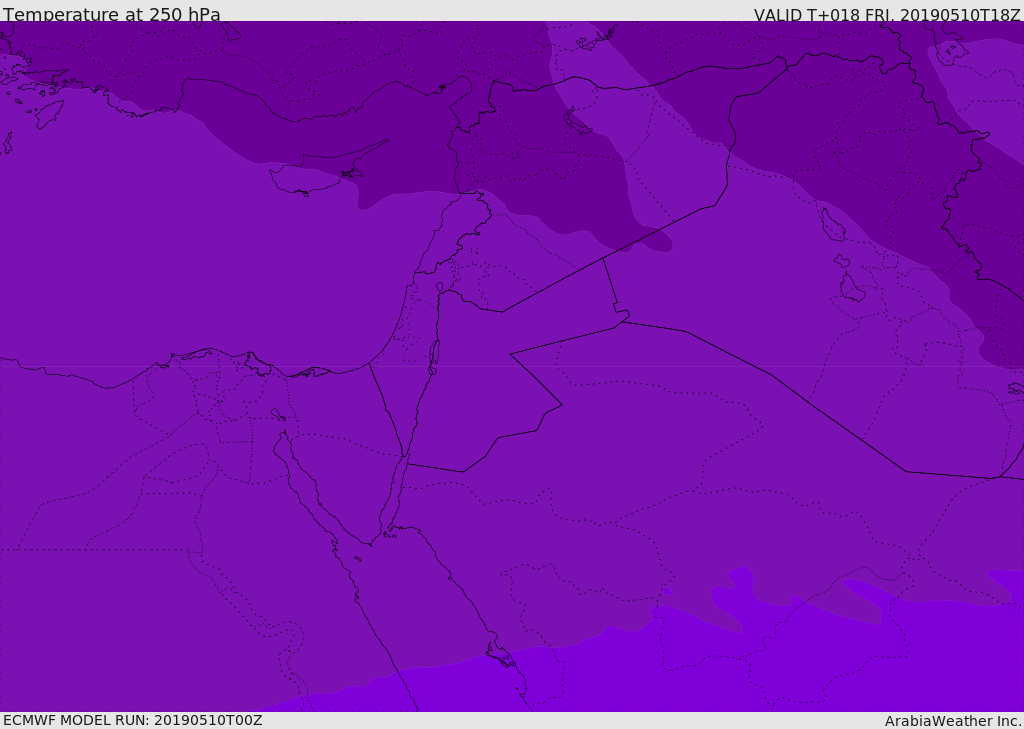Click the Mediterranean Sea medium-purple area
This screenshot has height=729, width=1024.
tap(196, 248)
